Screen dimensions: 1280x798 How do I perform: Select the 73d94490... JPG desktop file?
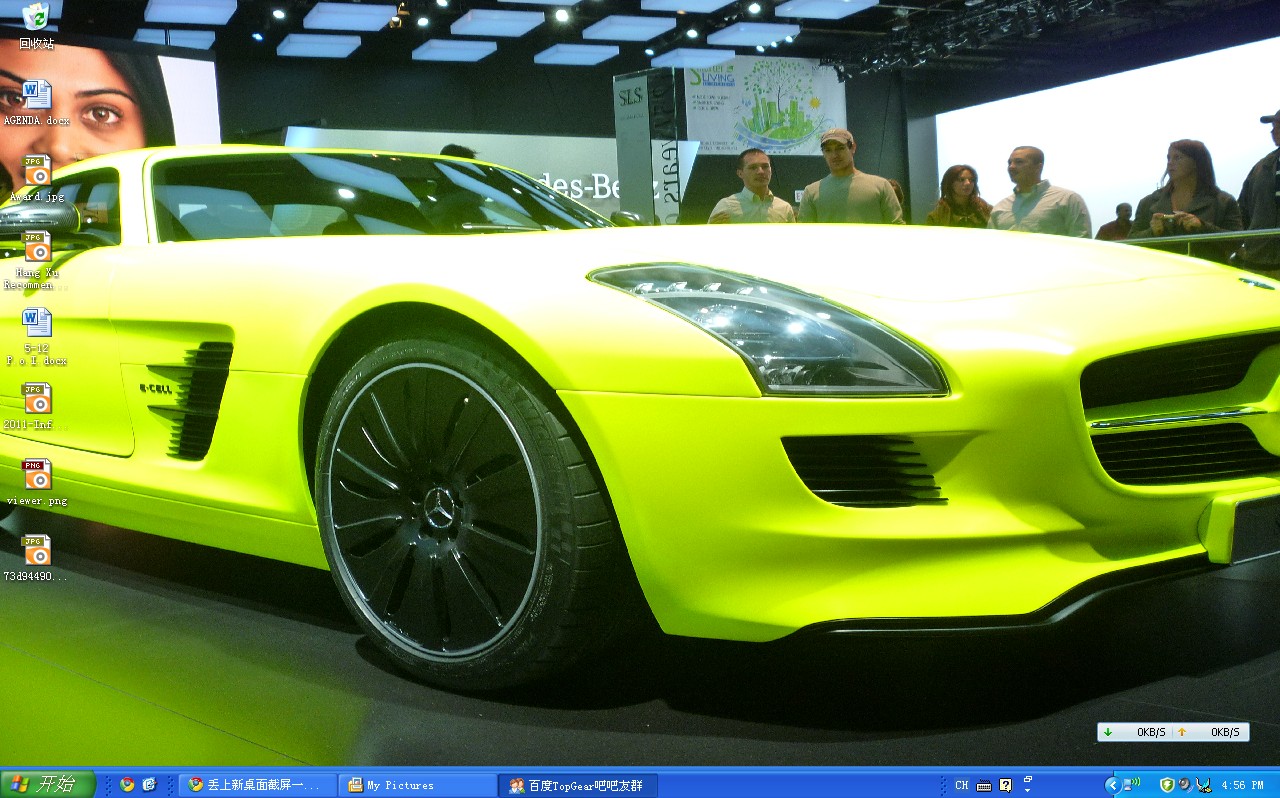coord(37,559)
